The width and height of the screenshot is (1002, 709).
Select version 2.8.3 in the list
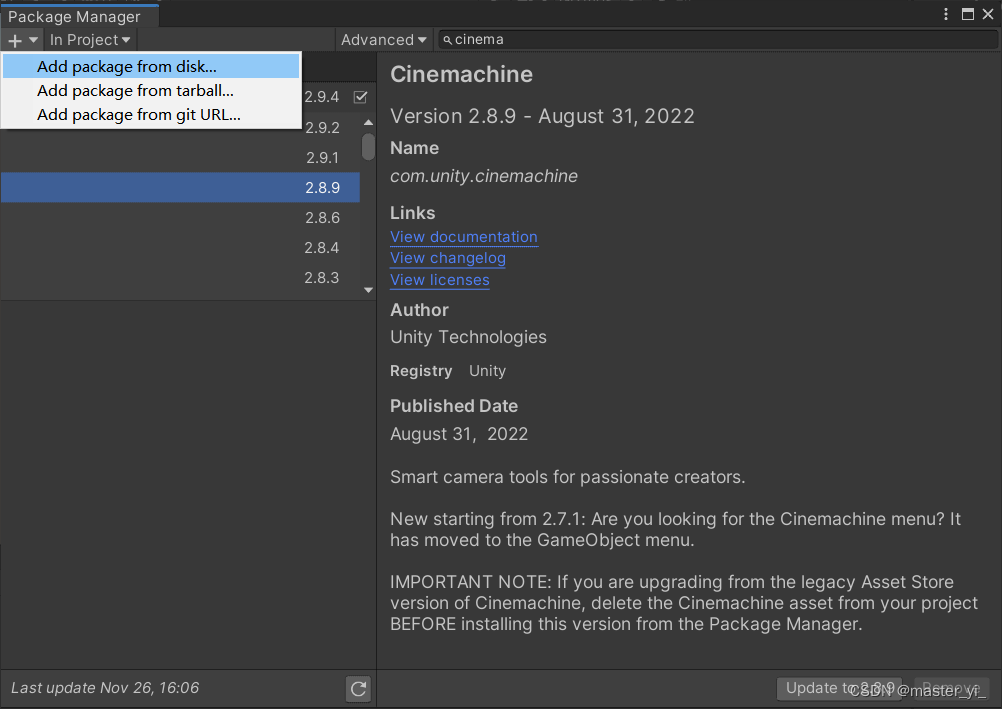[x=180, y=277]
